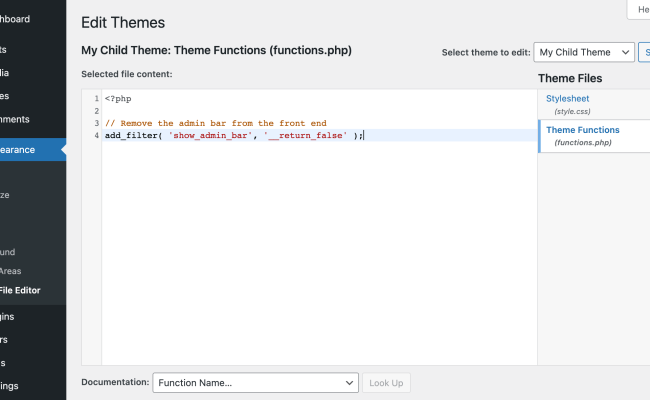Open the Function Name documentation dropdown
This screenshot has height=400, width=650.
point(255,383)
